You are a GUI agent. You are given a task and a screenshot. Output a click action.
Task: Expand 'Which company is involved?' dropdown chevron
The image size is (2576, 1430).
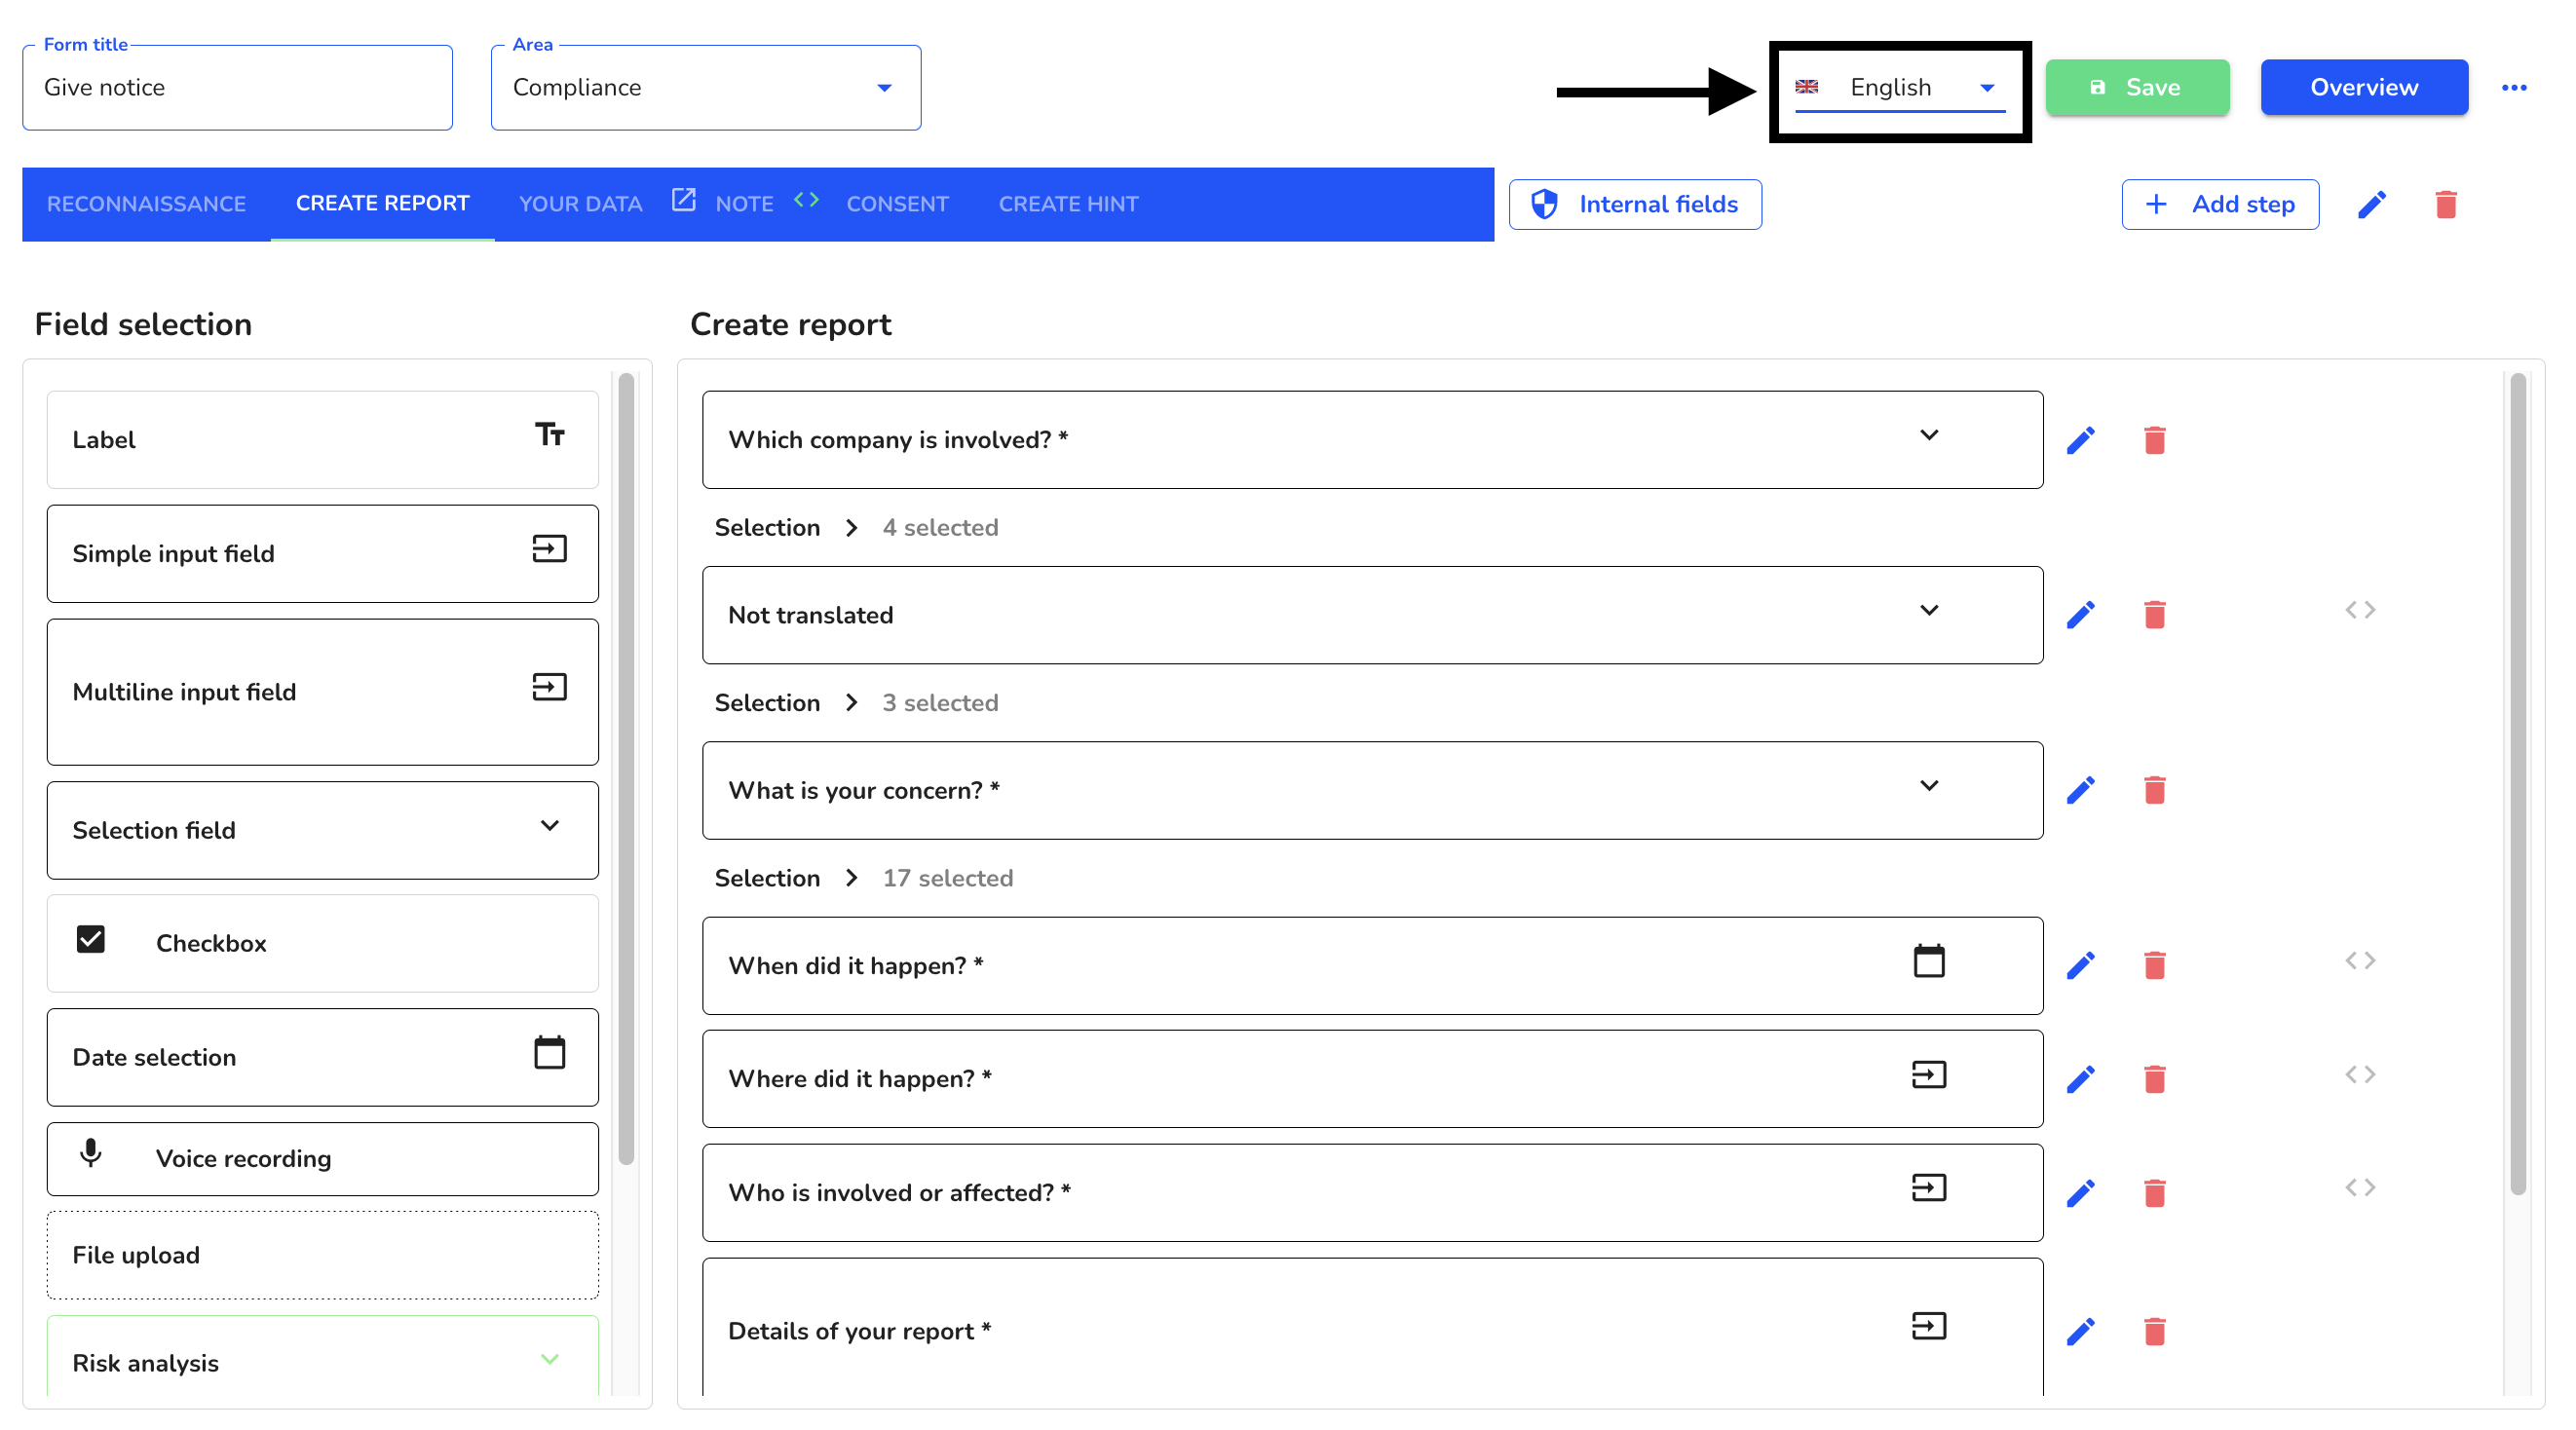pyautogui.click(x=1928, y=435)
